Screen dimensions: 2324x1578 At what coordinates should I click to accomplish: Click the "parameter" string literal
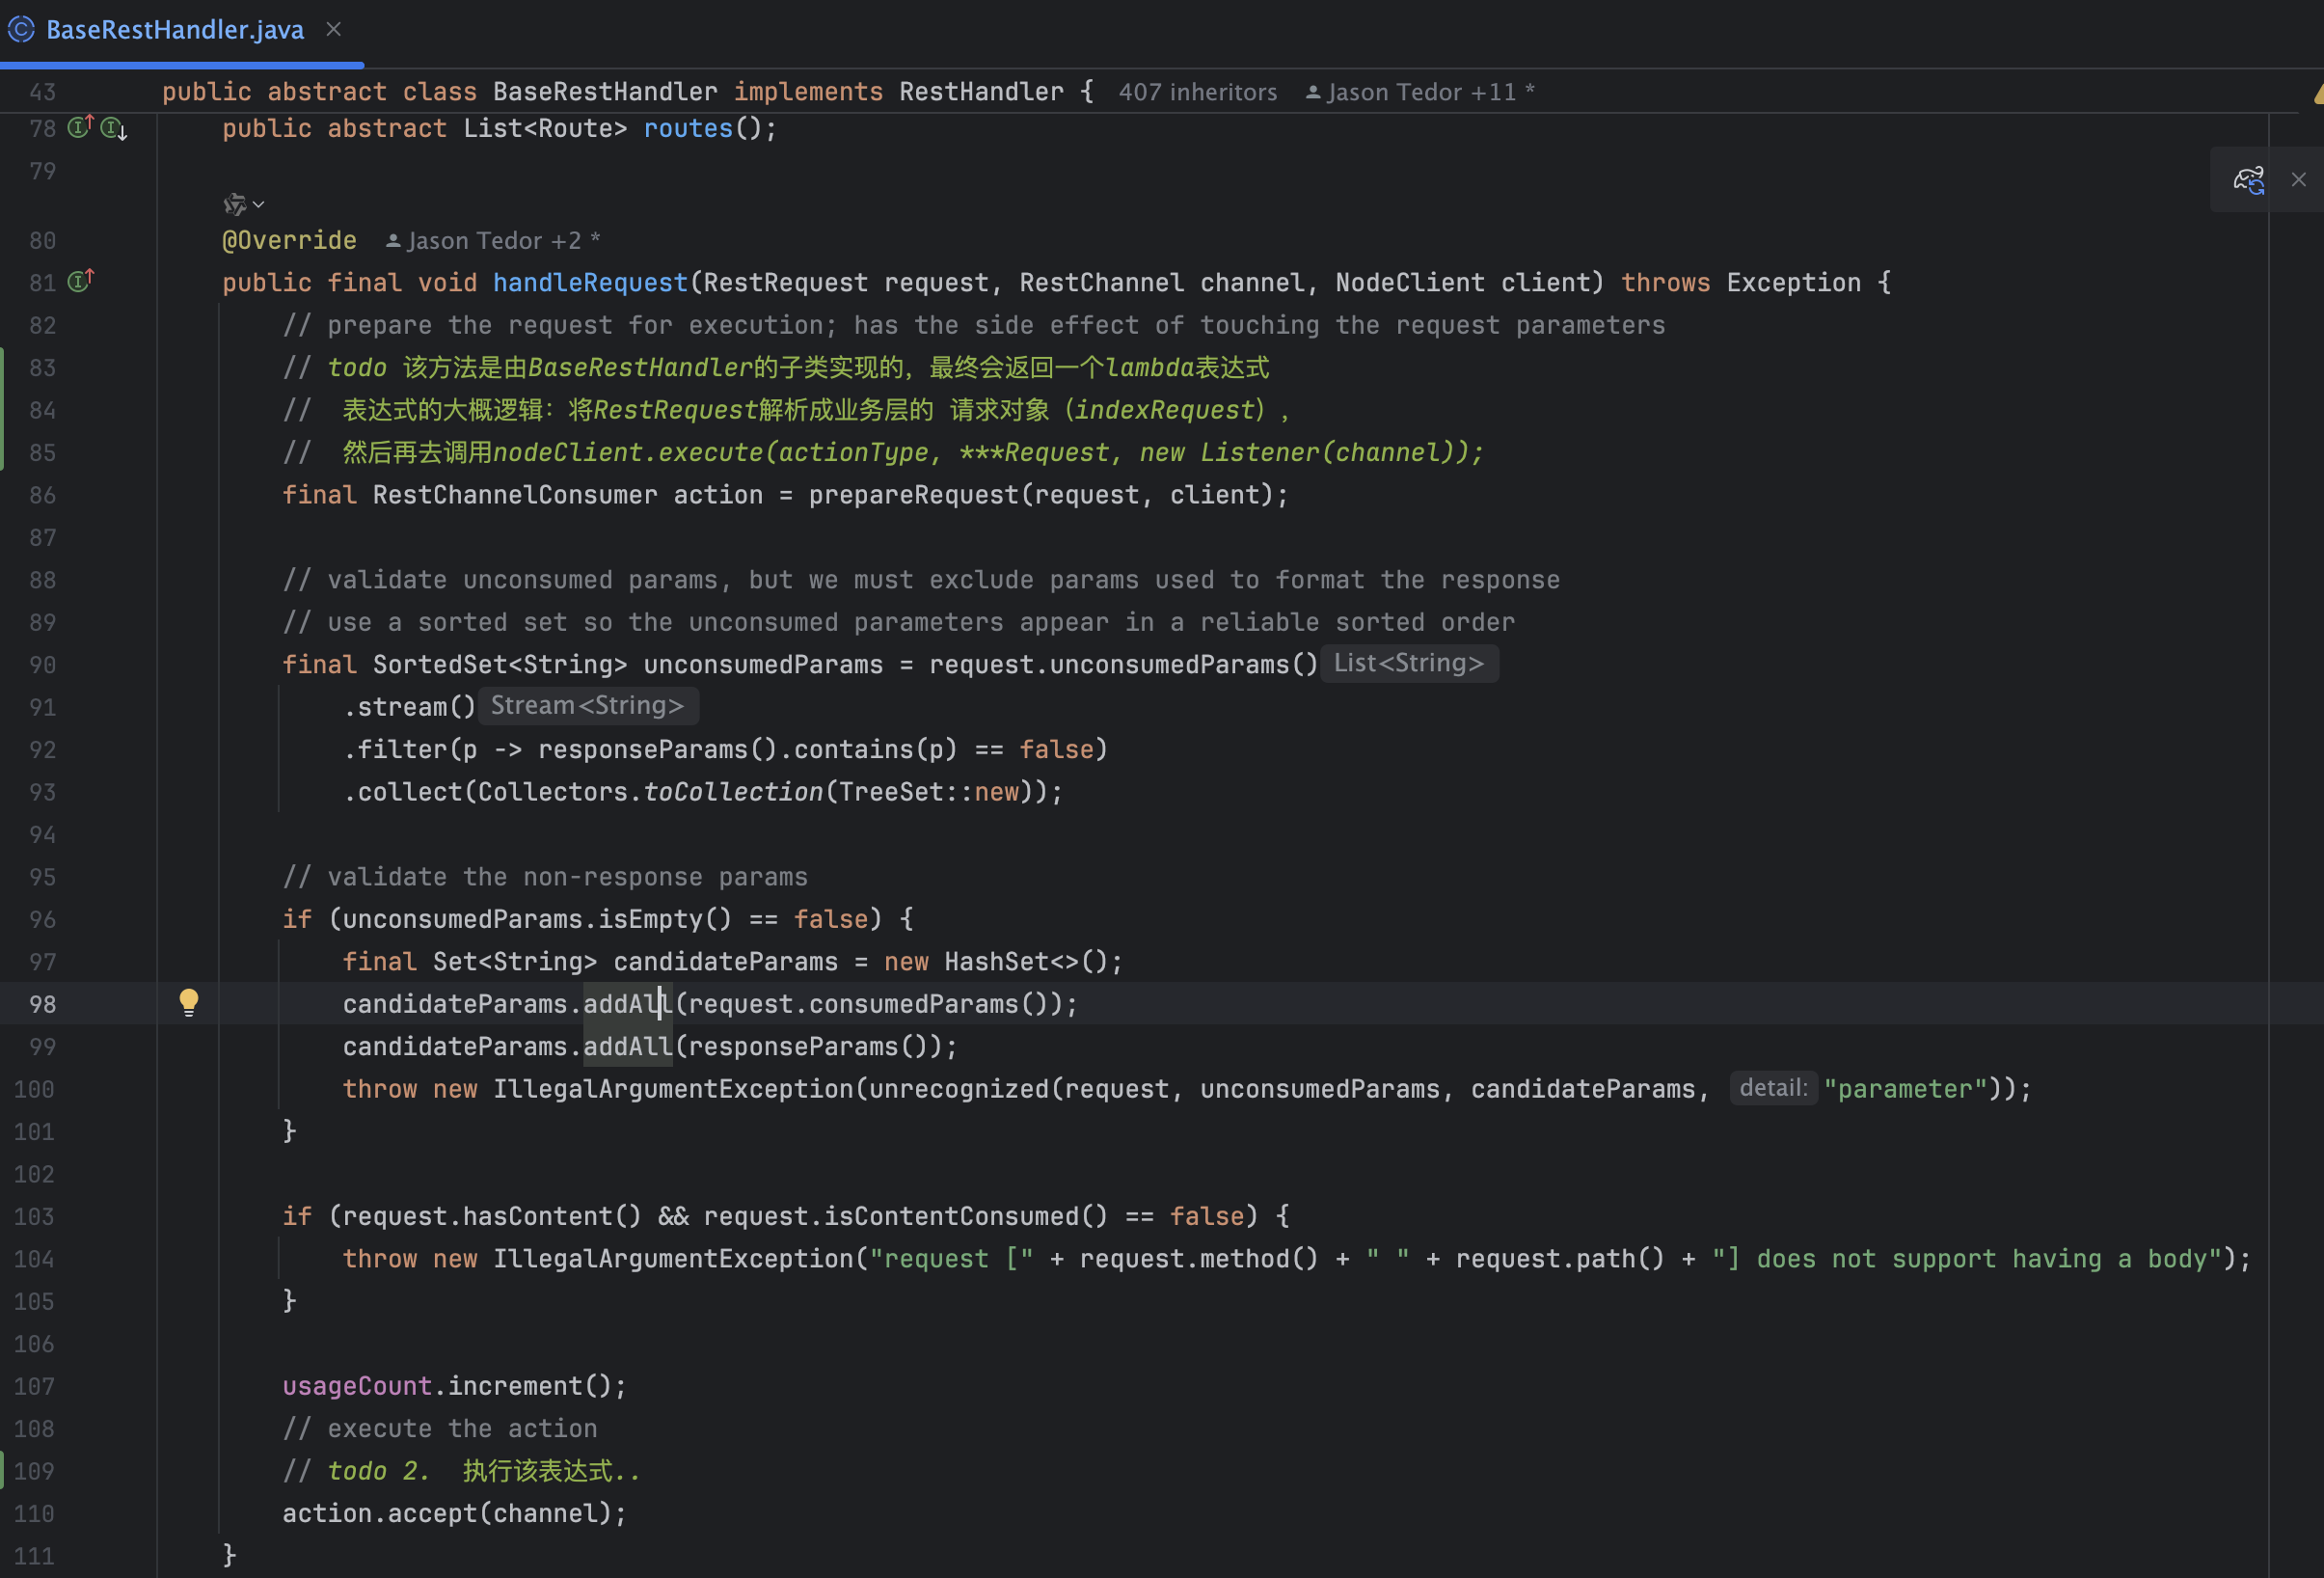(1905, 1089)
